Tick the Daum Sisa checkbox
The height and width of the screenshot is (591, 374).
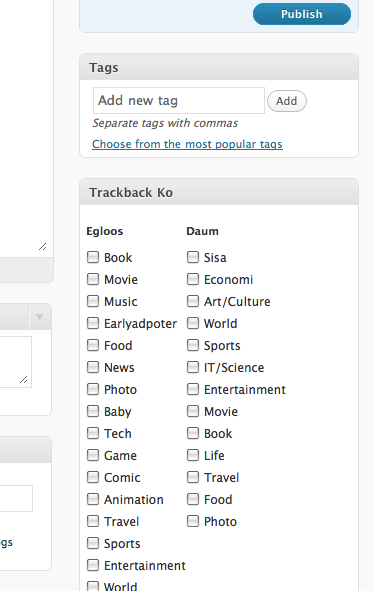coord(193,257)
